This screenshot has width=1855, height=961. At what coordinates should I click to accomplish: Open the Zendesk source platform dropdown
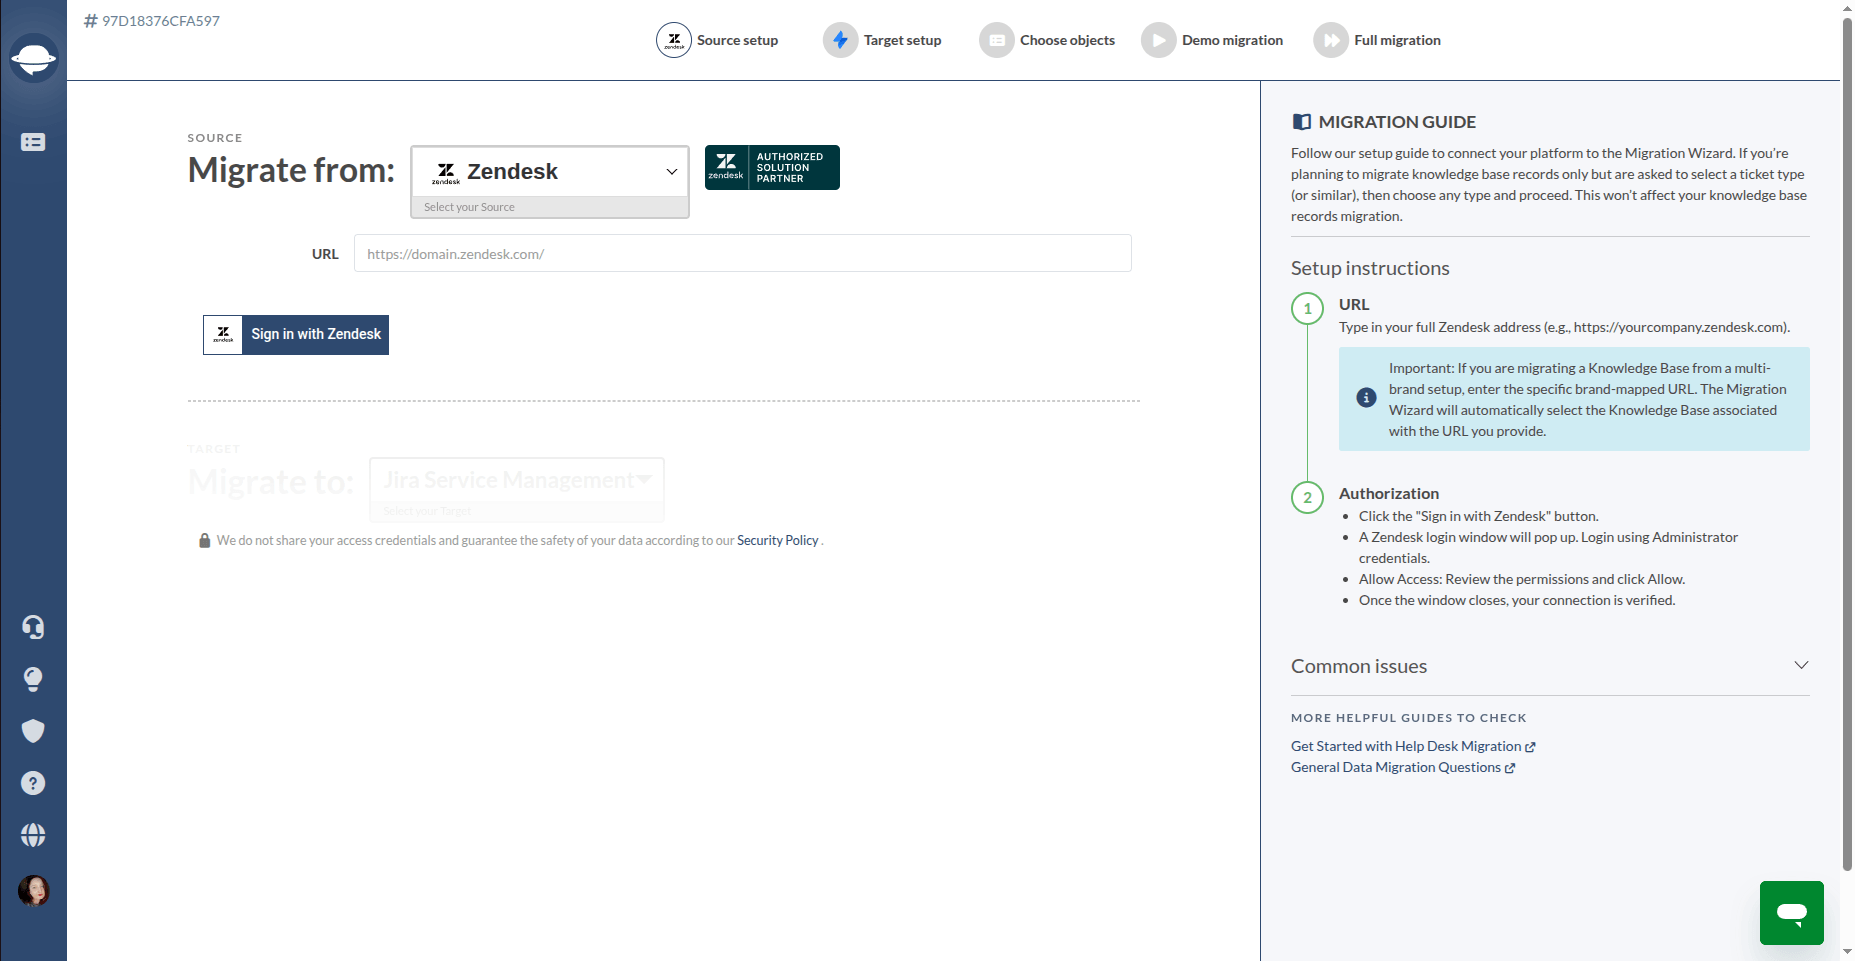pyautogui.click(x=550, y=172)
